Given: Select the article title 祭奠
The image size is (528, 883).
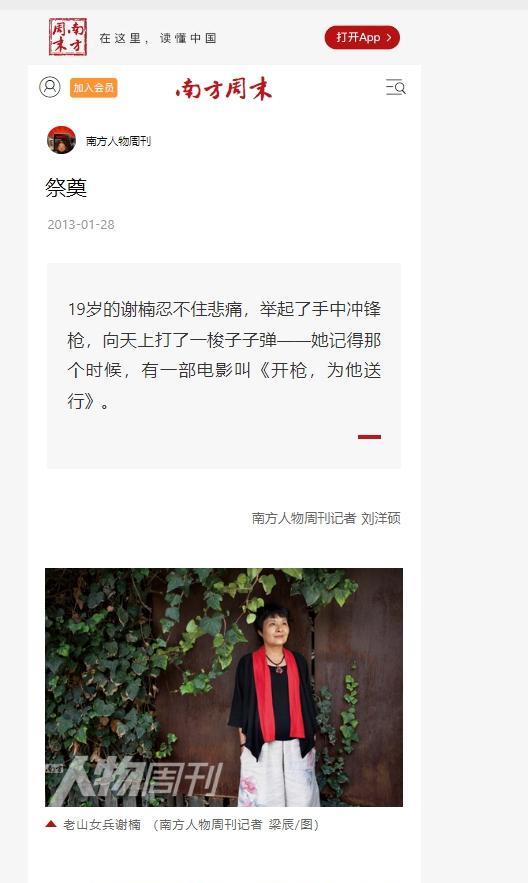Looking at the screenshot, I should click(x=66, y=188).
